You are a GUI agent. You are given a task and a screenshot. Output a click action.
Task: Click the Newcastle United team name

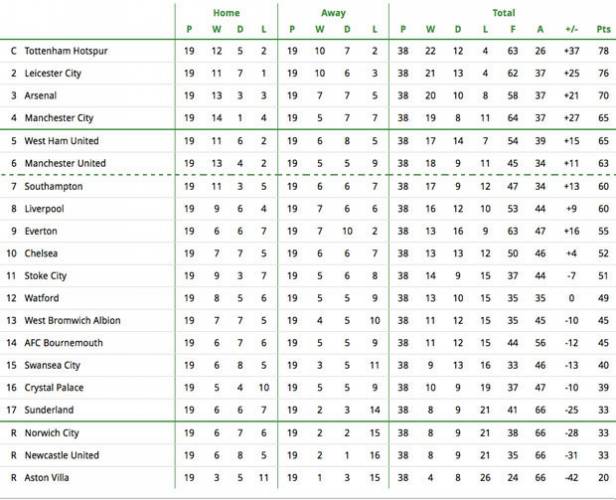[62, 456]
